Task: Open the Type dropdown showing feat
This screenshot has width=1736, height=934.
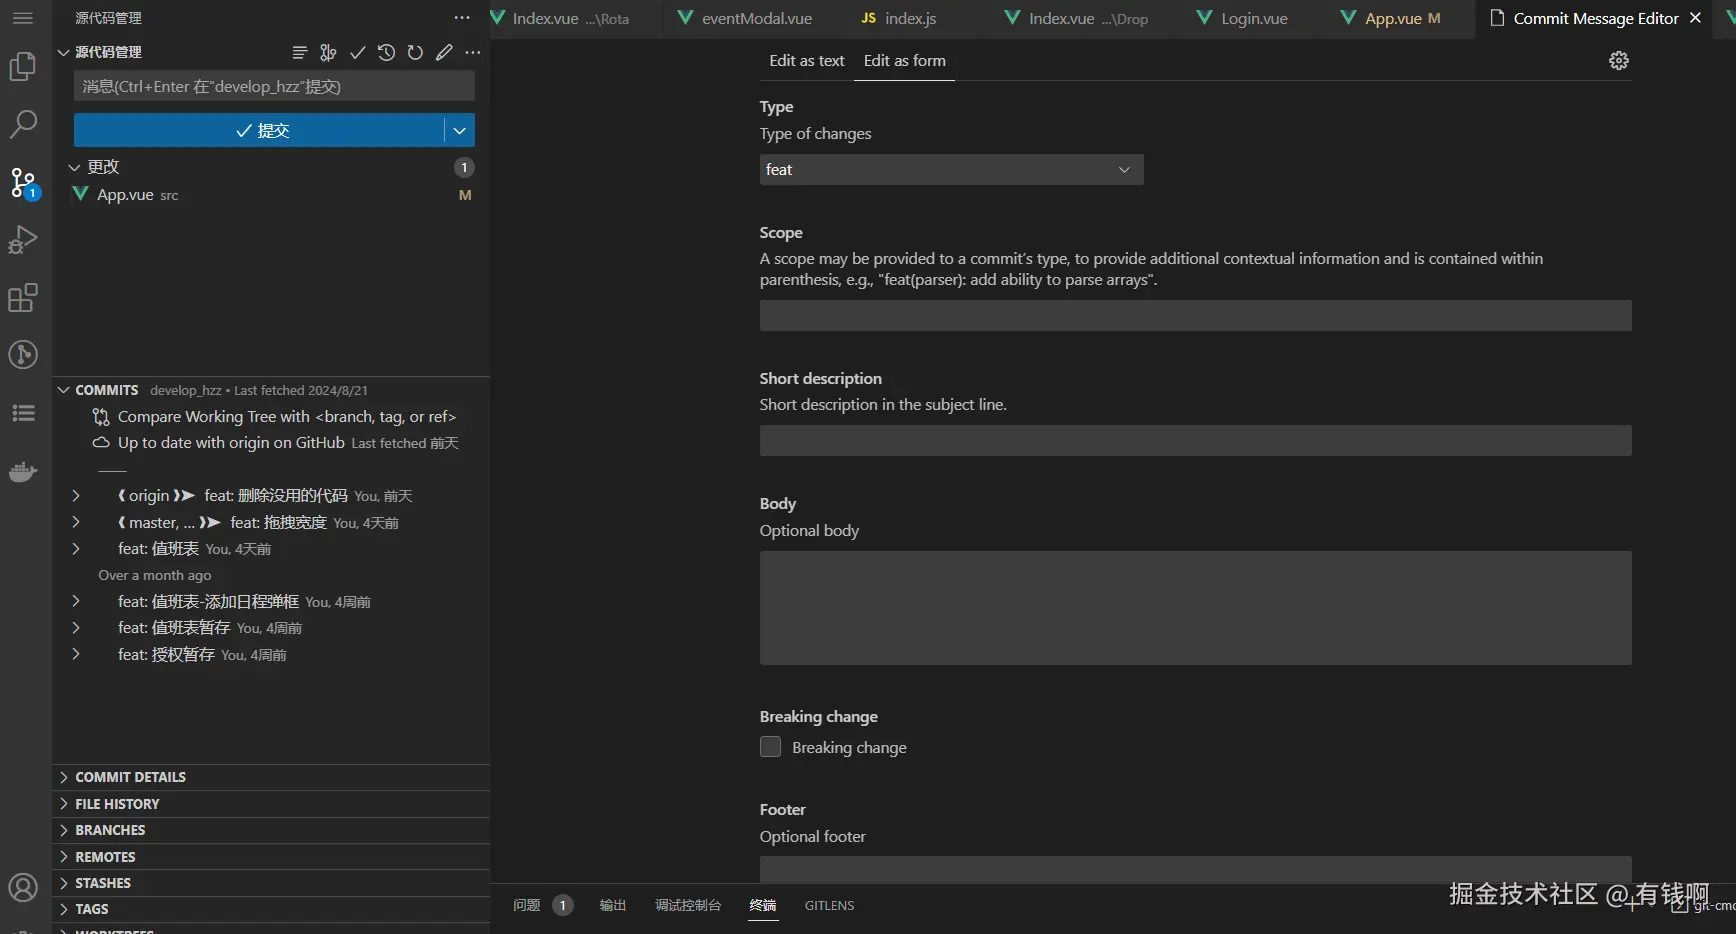Action: coord(951,170)
